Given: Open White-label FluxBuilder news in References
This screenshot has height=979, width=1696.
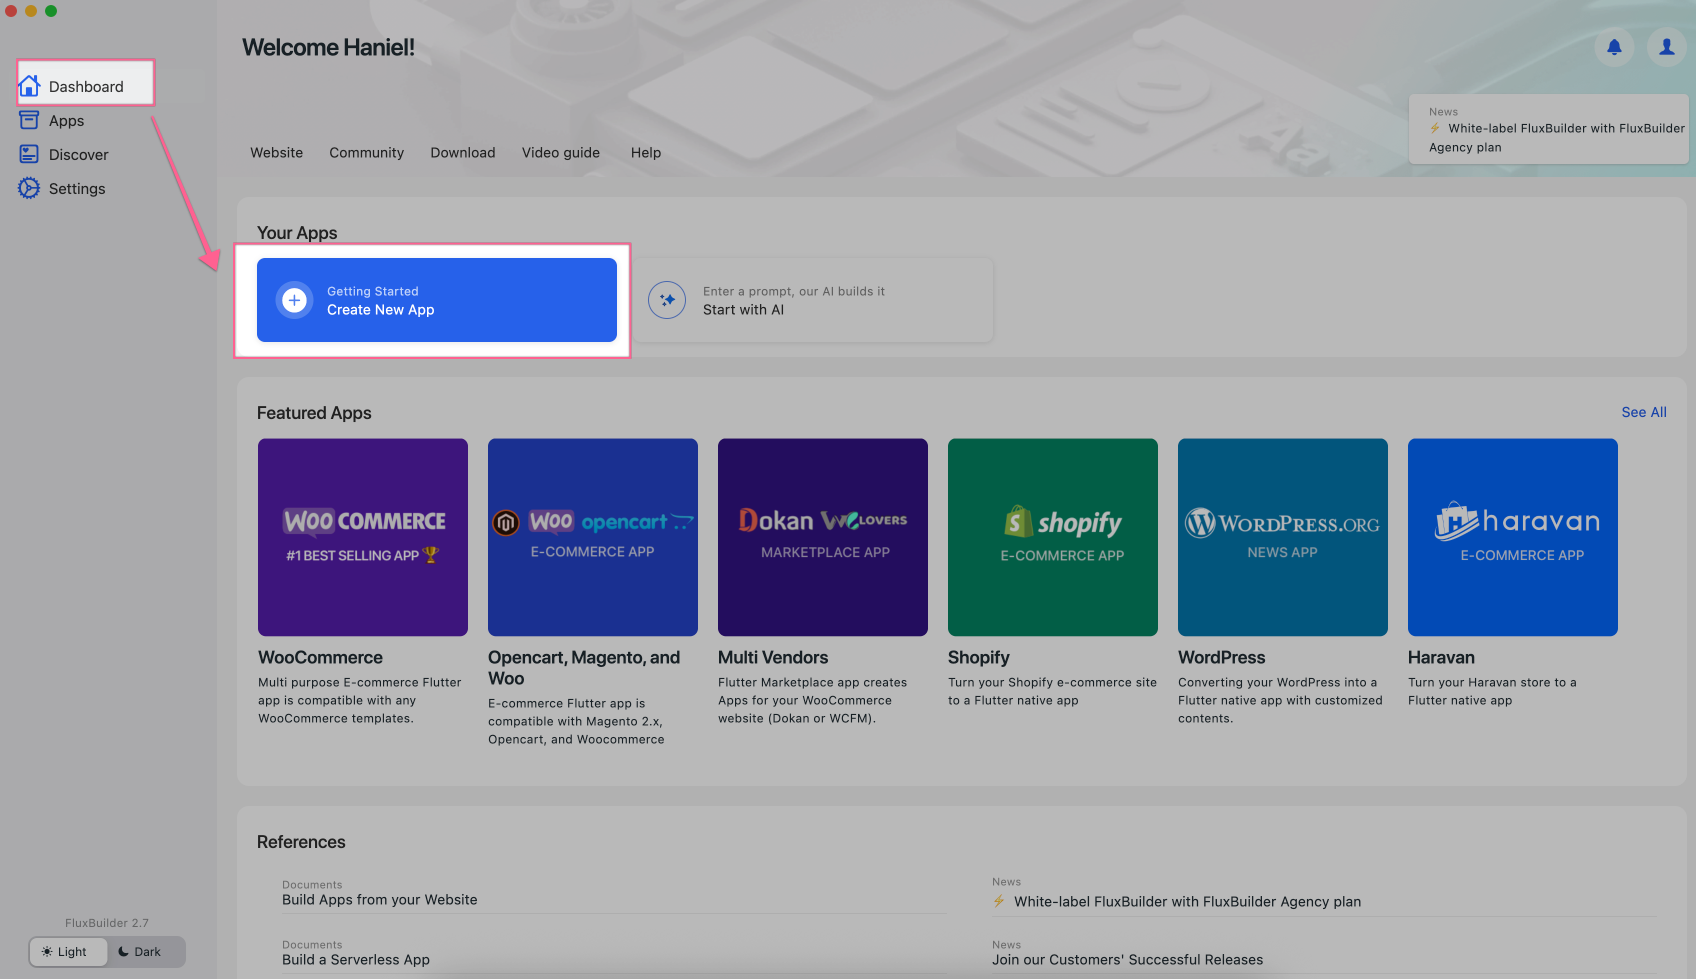Looking at the screenshot, I should coord(1187,902).
